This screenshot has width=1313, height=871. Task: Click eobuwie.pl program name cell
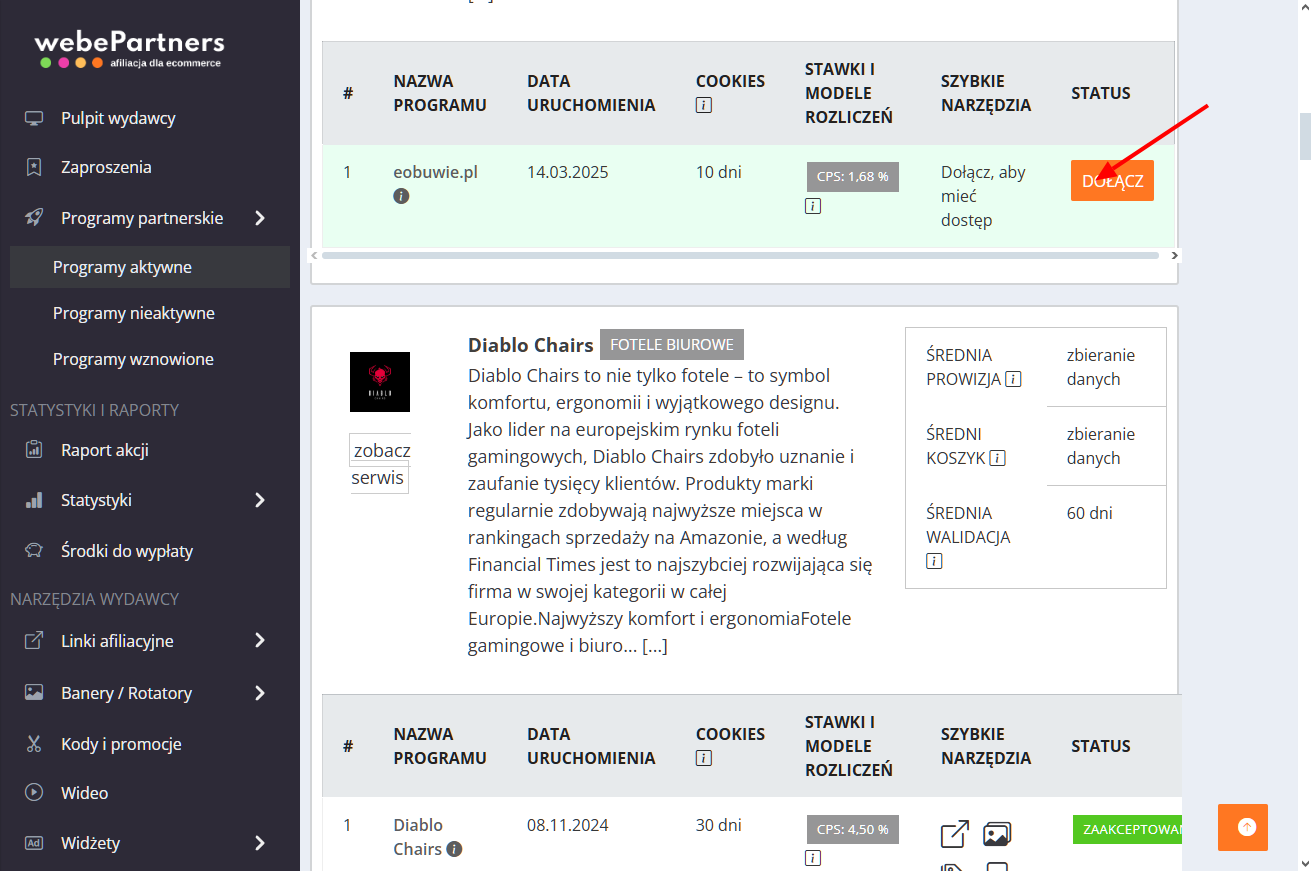[436, 172]
